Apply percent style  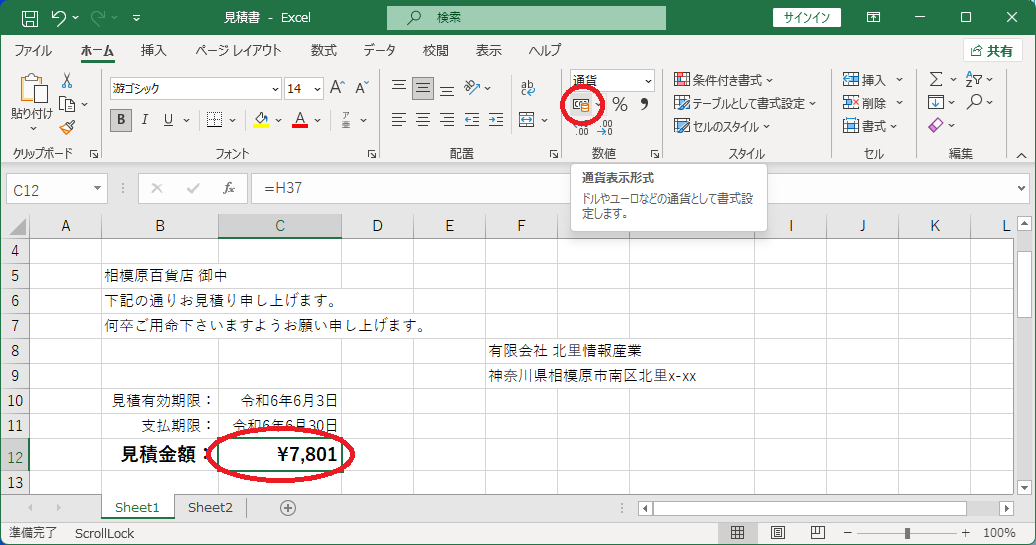(619, 104)
